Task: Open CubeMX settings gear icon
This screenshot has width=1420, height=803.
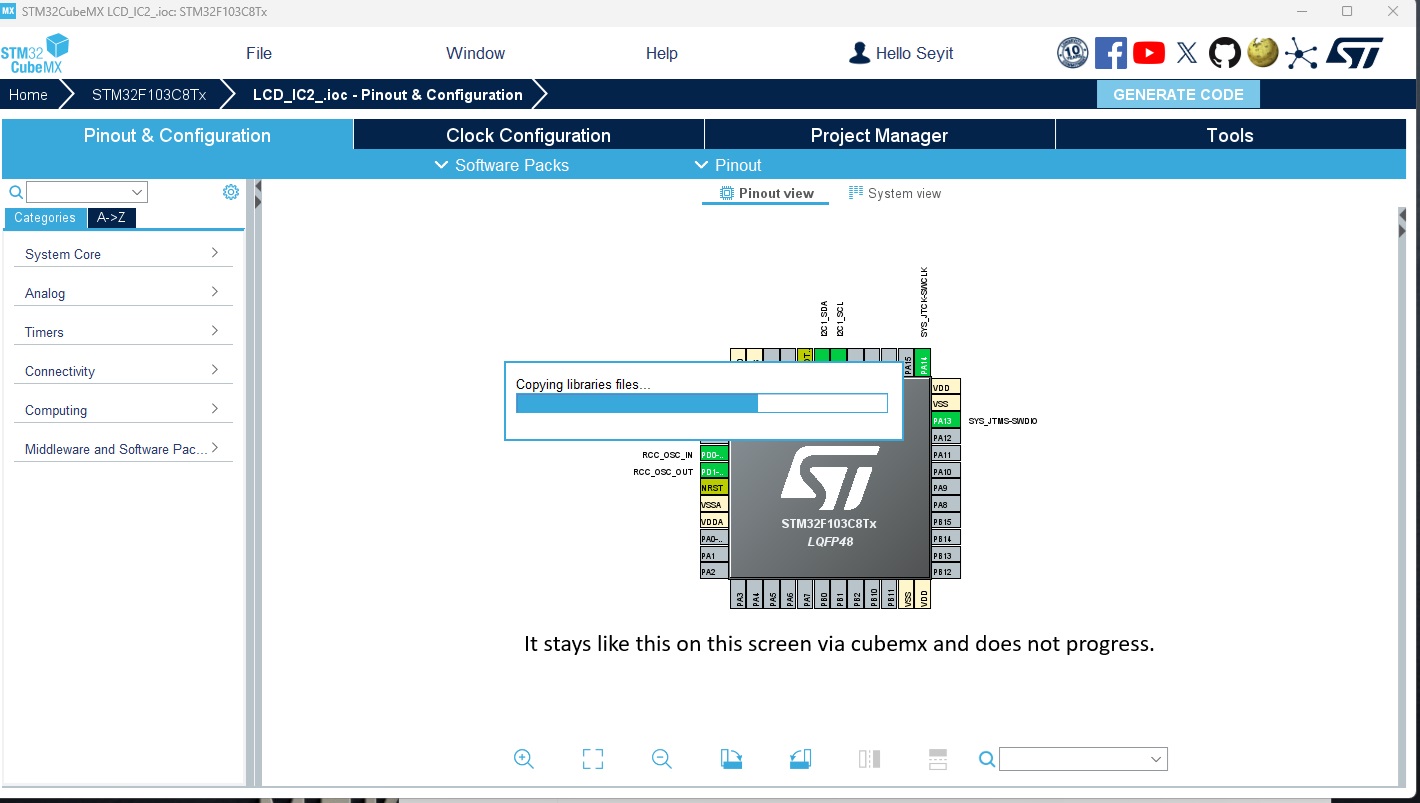Action: point(231,191)
